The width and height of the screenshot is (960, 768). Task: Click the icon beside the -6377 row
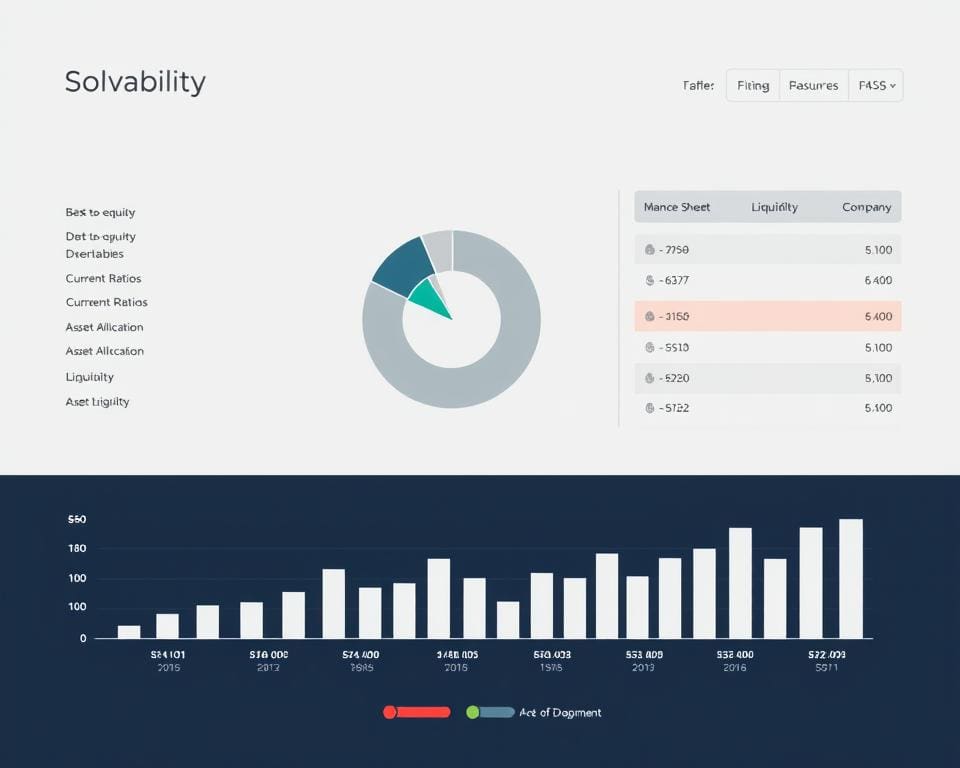point(650,281)
